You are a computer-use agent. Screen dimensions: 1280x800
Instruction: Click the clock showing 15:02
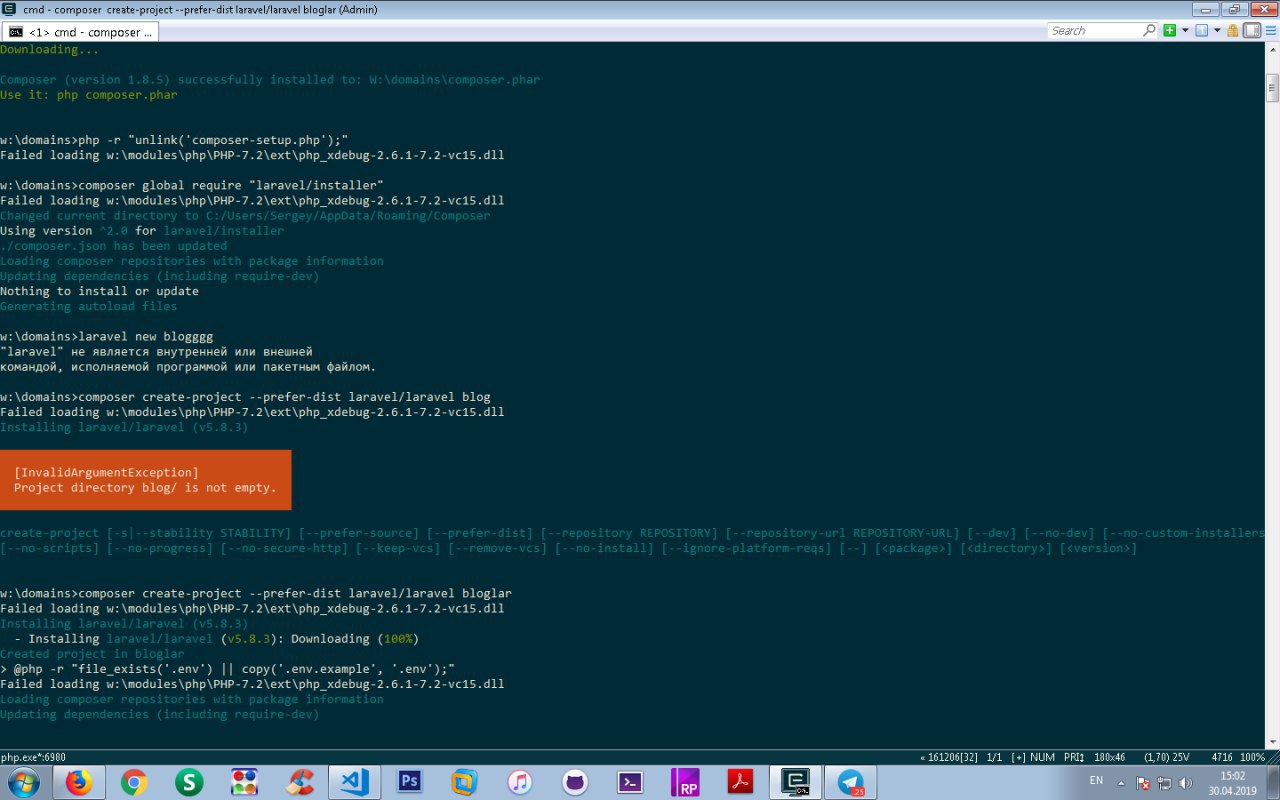(1233, 783)
